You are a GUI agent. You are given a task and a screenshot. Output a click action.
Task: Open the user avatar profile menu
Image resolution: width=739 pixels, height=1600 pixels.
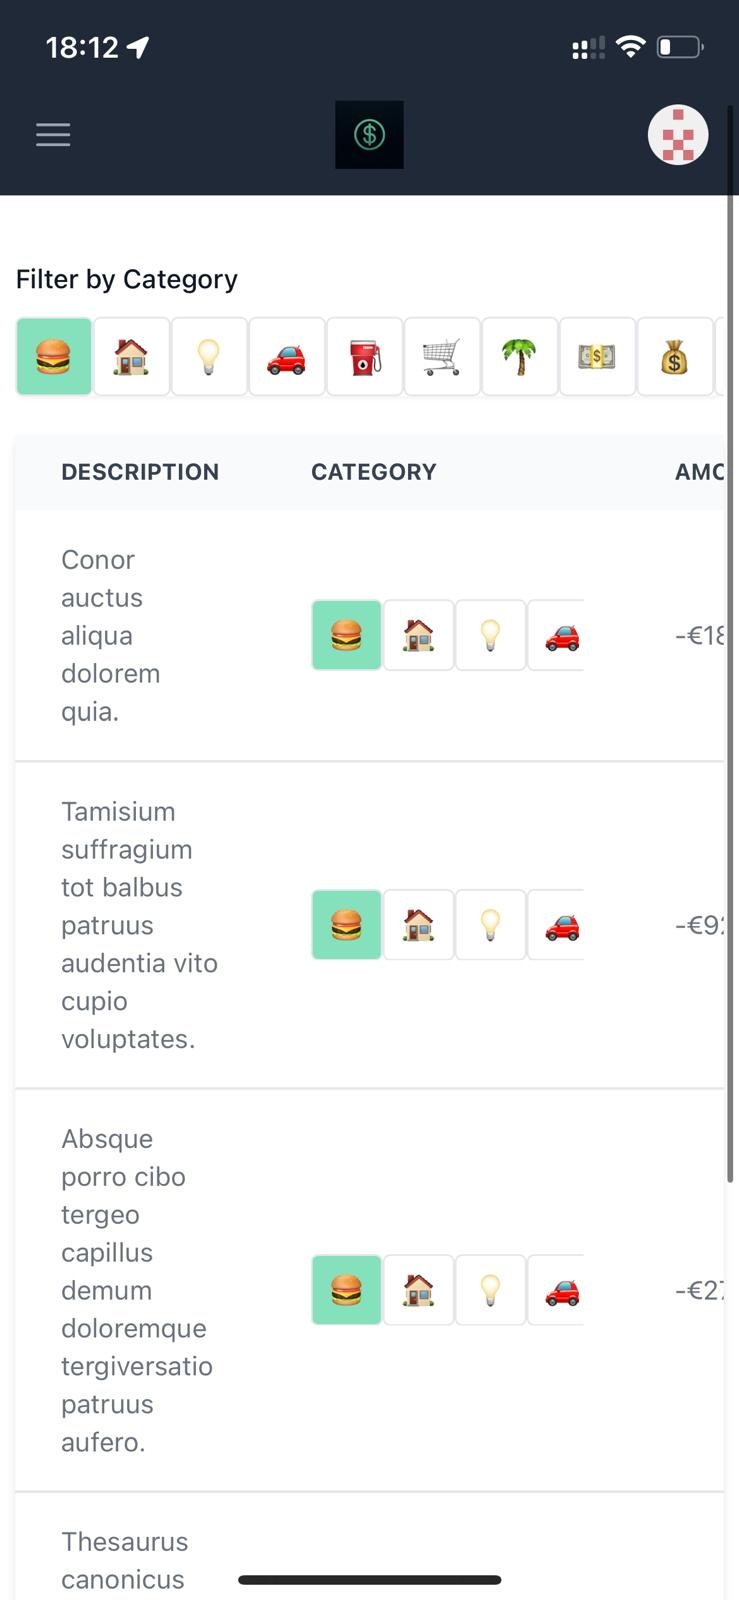678,134
